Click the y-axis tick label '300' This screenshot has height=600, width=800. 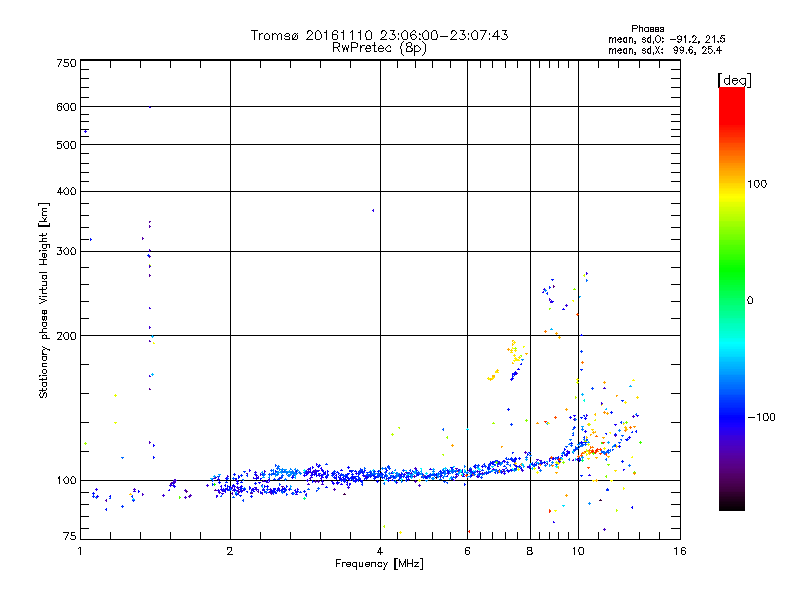coord(66,251)
